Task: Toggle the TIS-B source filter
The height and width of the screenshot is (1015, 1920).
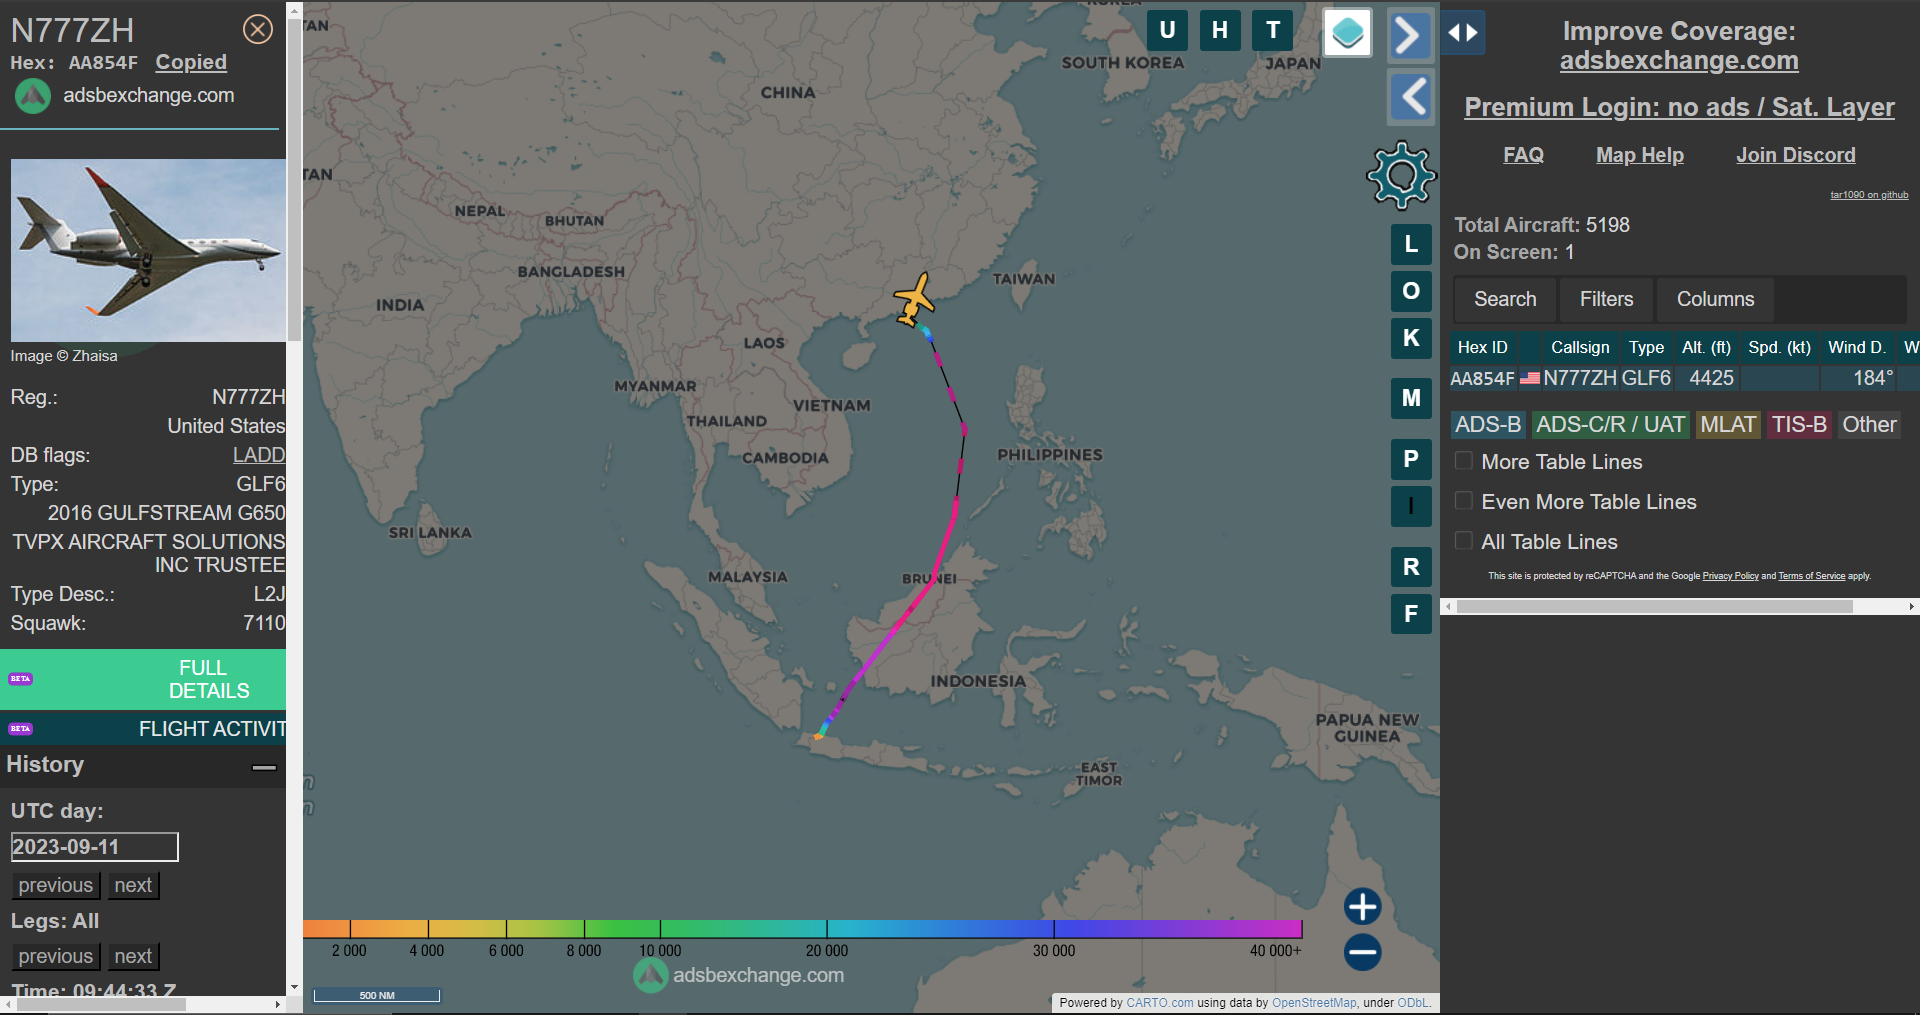Action: (1799, 425)
